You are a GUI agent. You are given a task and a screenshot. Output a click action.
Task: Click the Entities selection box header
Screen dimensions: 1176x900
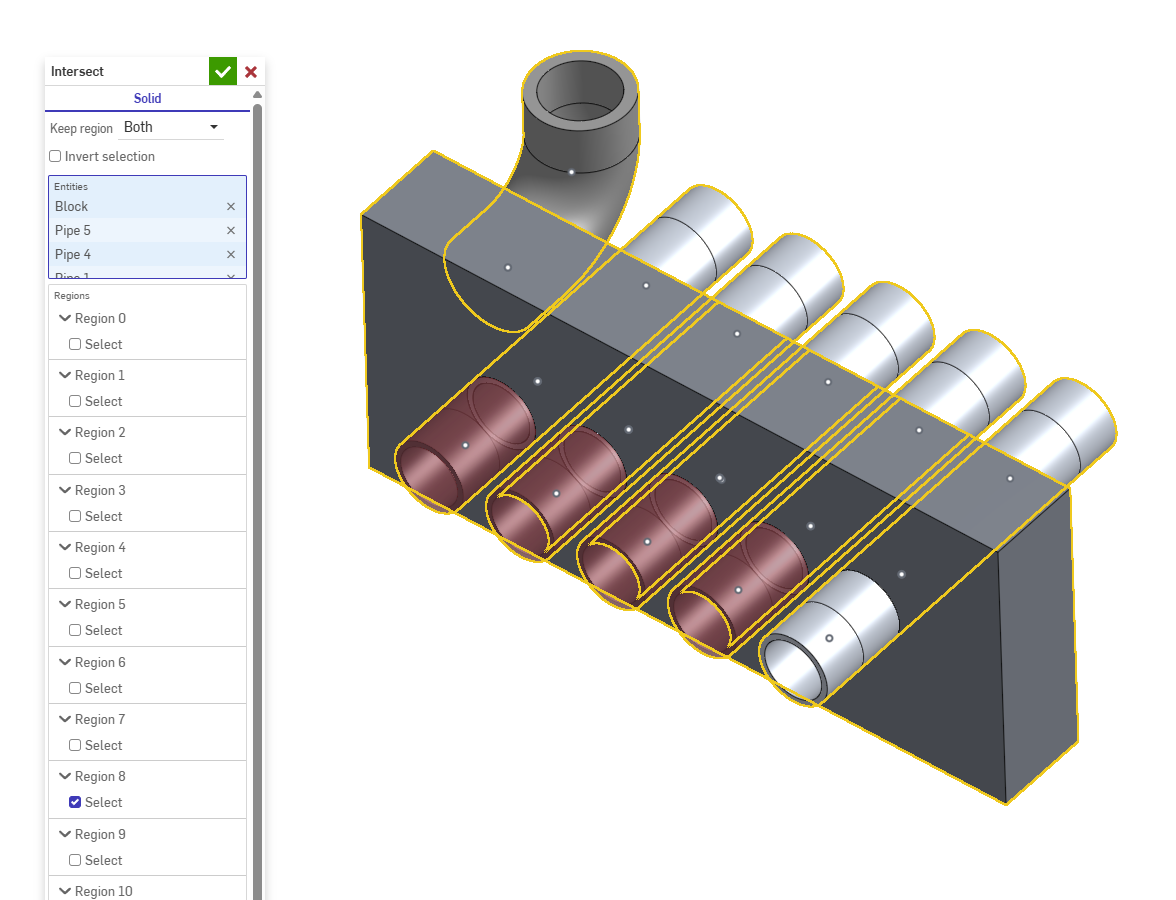71,187
